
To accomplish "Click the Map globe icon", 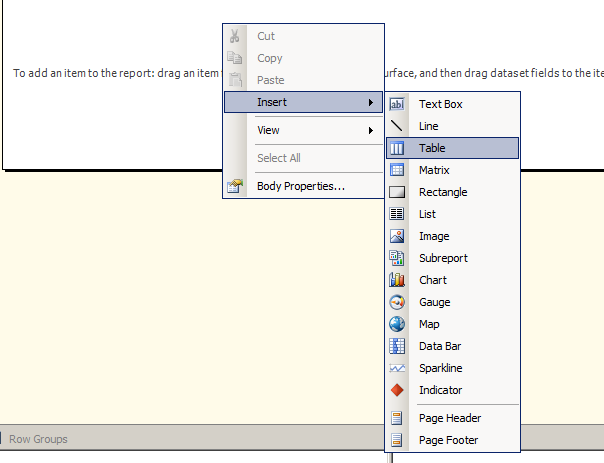I will 397,324.
